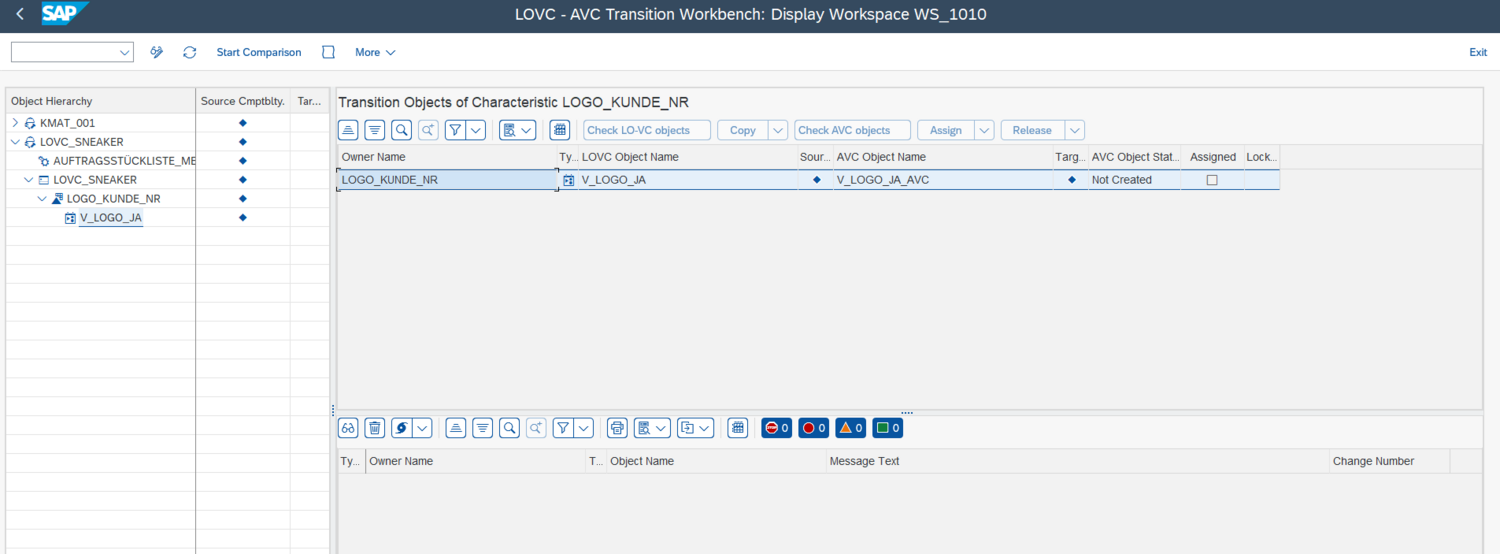Click the filter icon in message log toolbar

[x=564, y=428]
